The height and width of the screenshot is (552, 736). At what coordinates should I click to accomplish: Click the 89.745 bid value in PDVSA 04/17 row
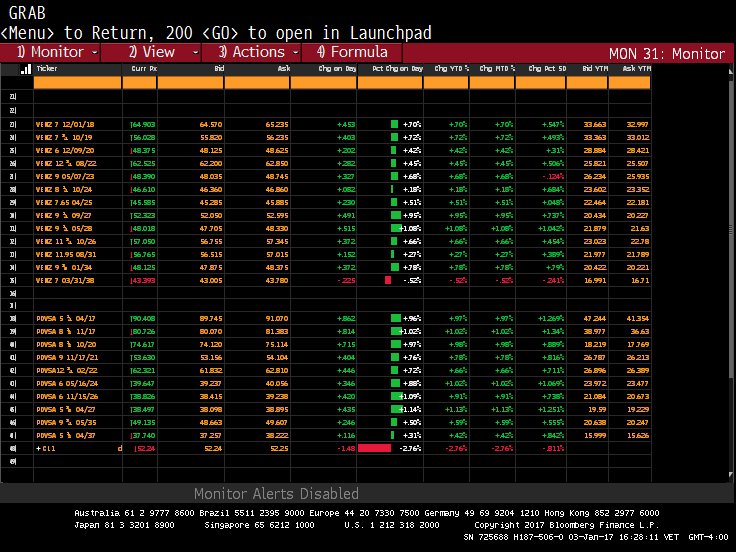tap(211, 318)
